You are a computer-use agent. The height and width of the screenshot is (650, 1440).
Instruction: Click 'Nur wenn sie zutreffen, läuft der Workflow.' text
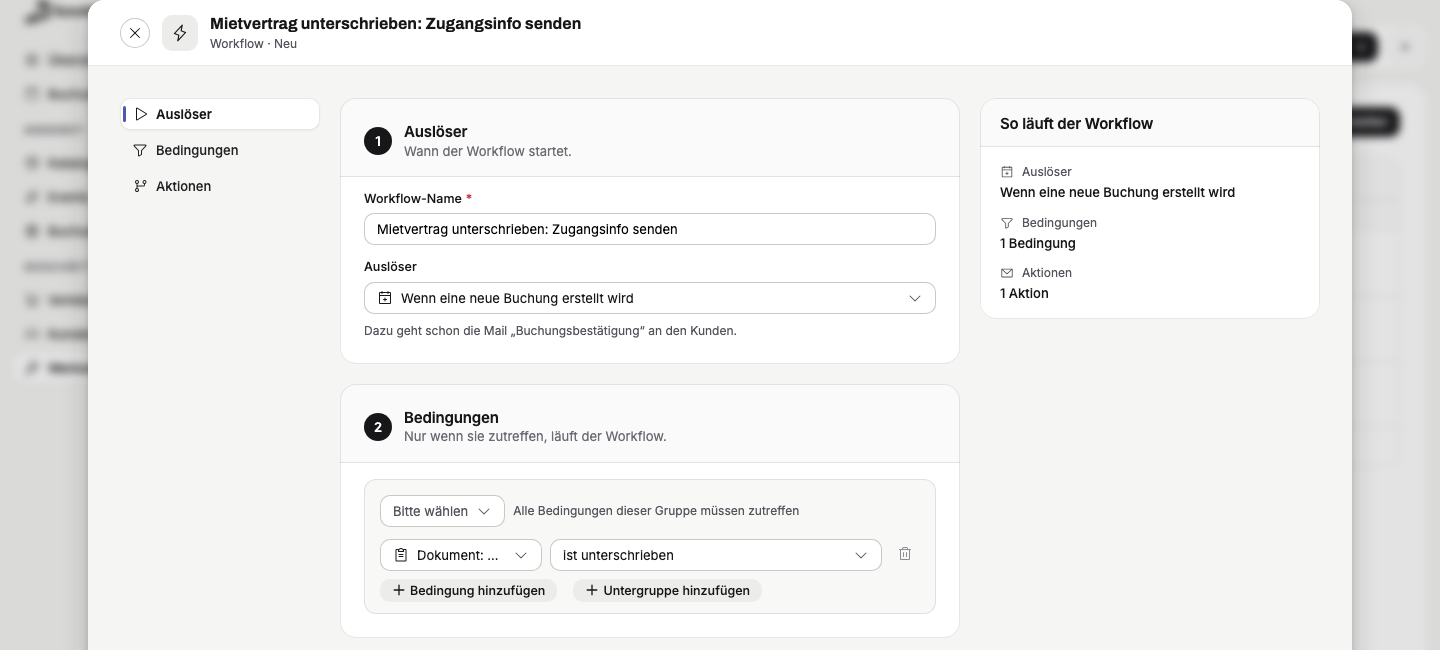click(x=535, y=437)
